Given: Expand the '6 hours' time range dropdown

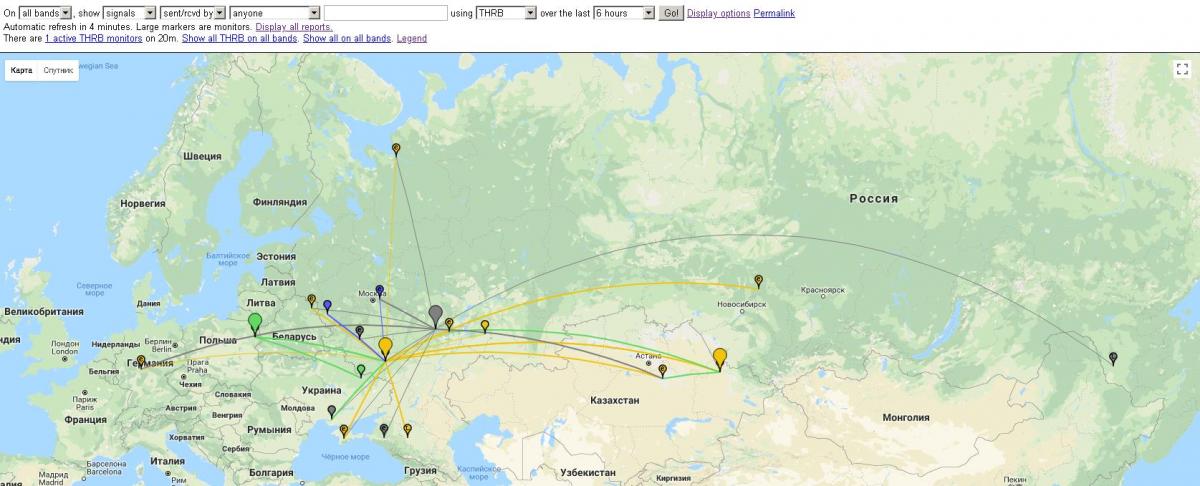Looking at the screenshot, I should pyautogui.click(x=623, y=13).
